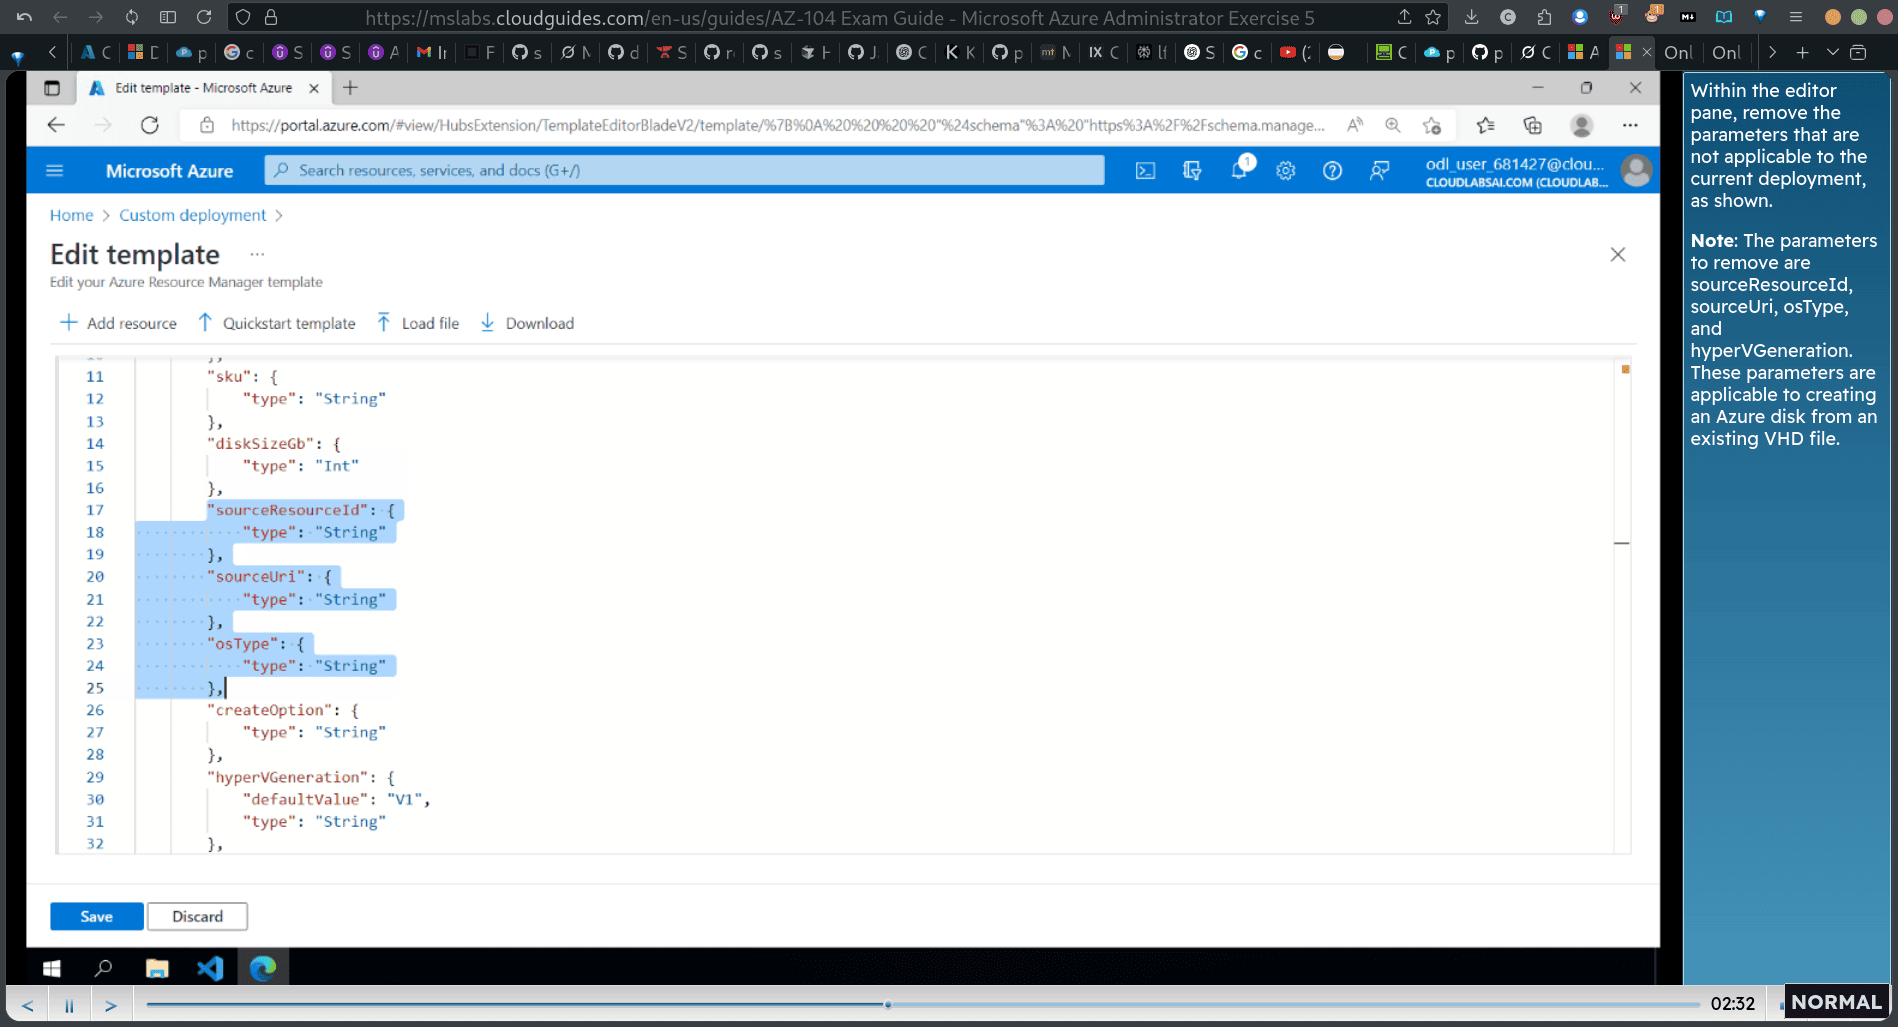Click line number 11 in the editor gutter
1898x1027 pixels.
[x=95, y=376]
